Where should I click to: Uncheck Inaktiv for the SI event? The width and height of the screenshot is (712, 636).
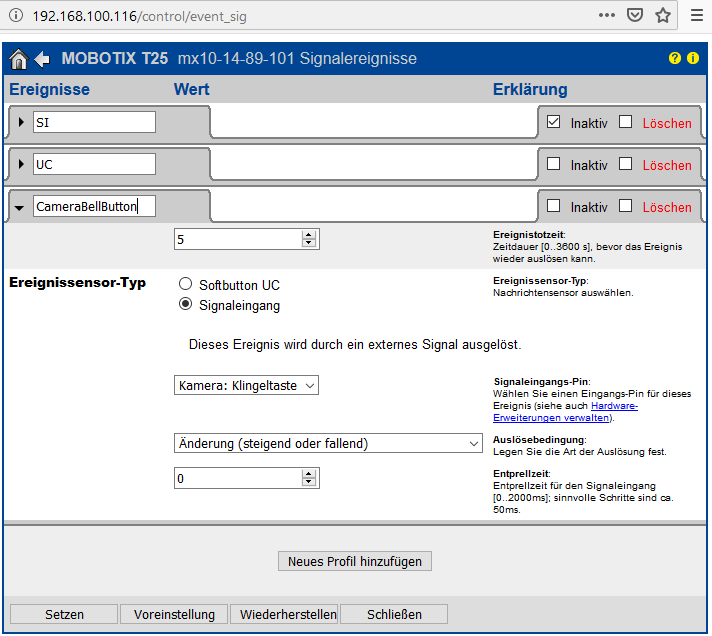(x=553, y=122)
